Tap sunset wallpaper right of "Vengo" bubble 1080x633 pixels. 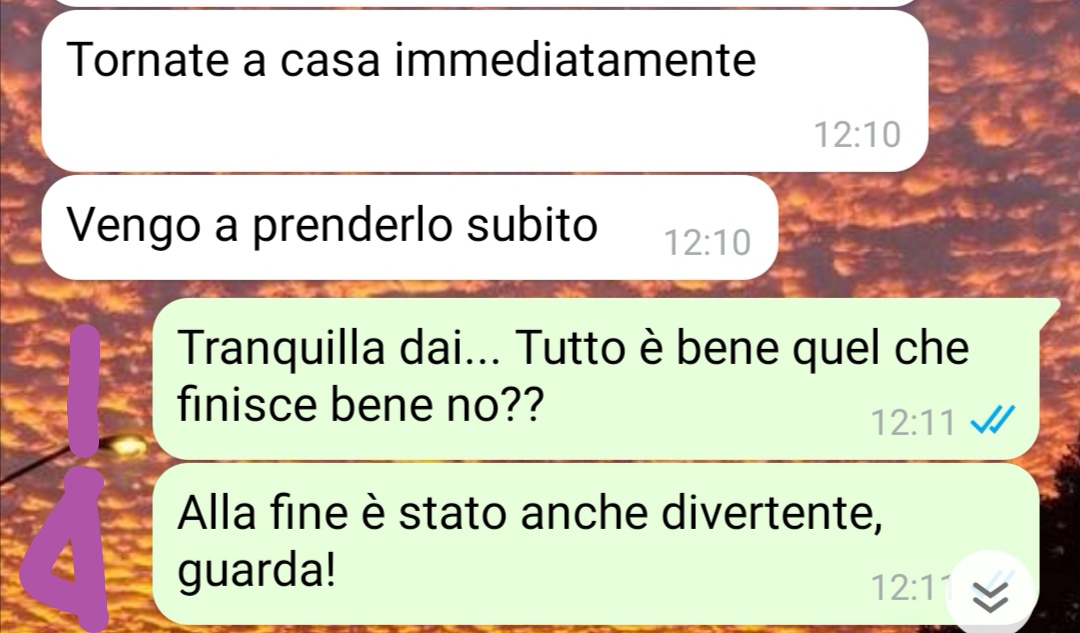tap(923, 227)
